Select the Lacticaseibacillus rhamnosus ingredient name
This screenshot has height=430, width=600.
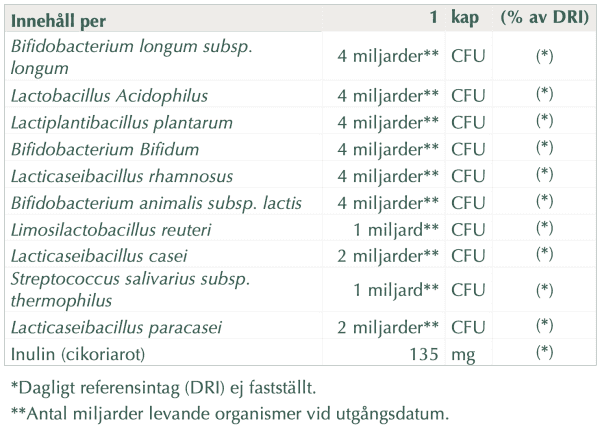click(x=123, y=176)
